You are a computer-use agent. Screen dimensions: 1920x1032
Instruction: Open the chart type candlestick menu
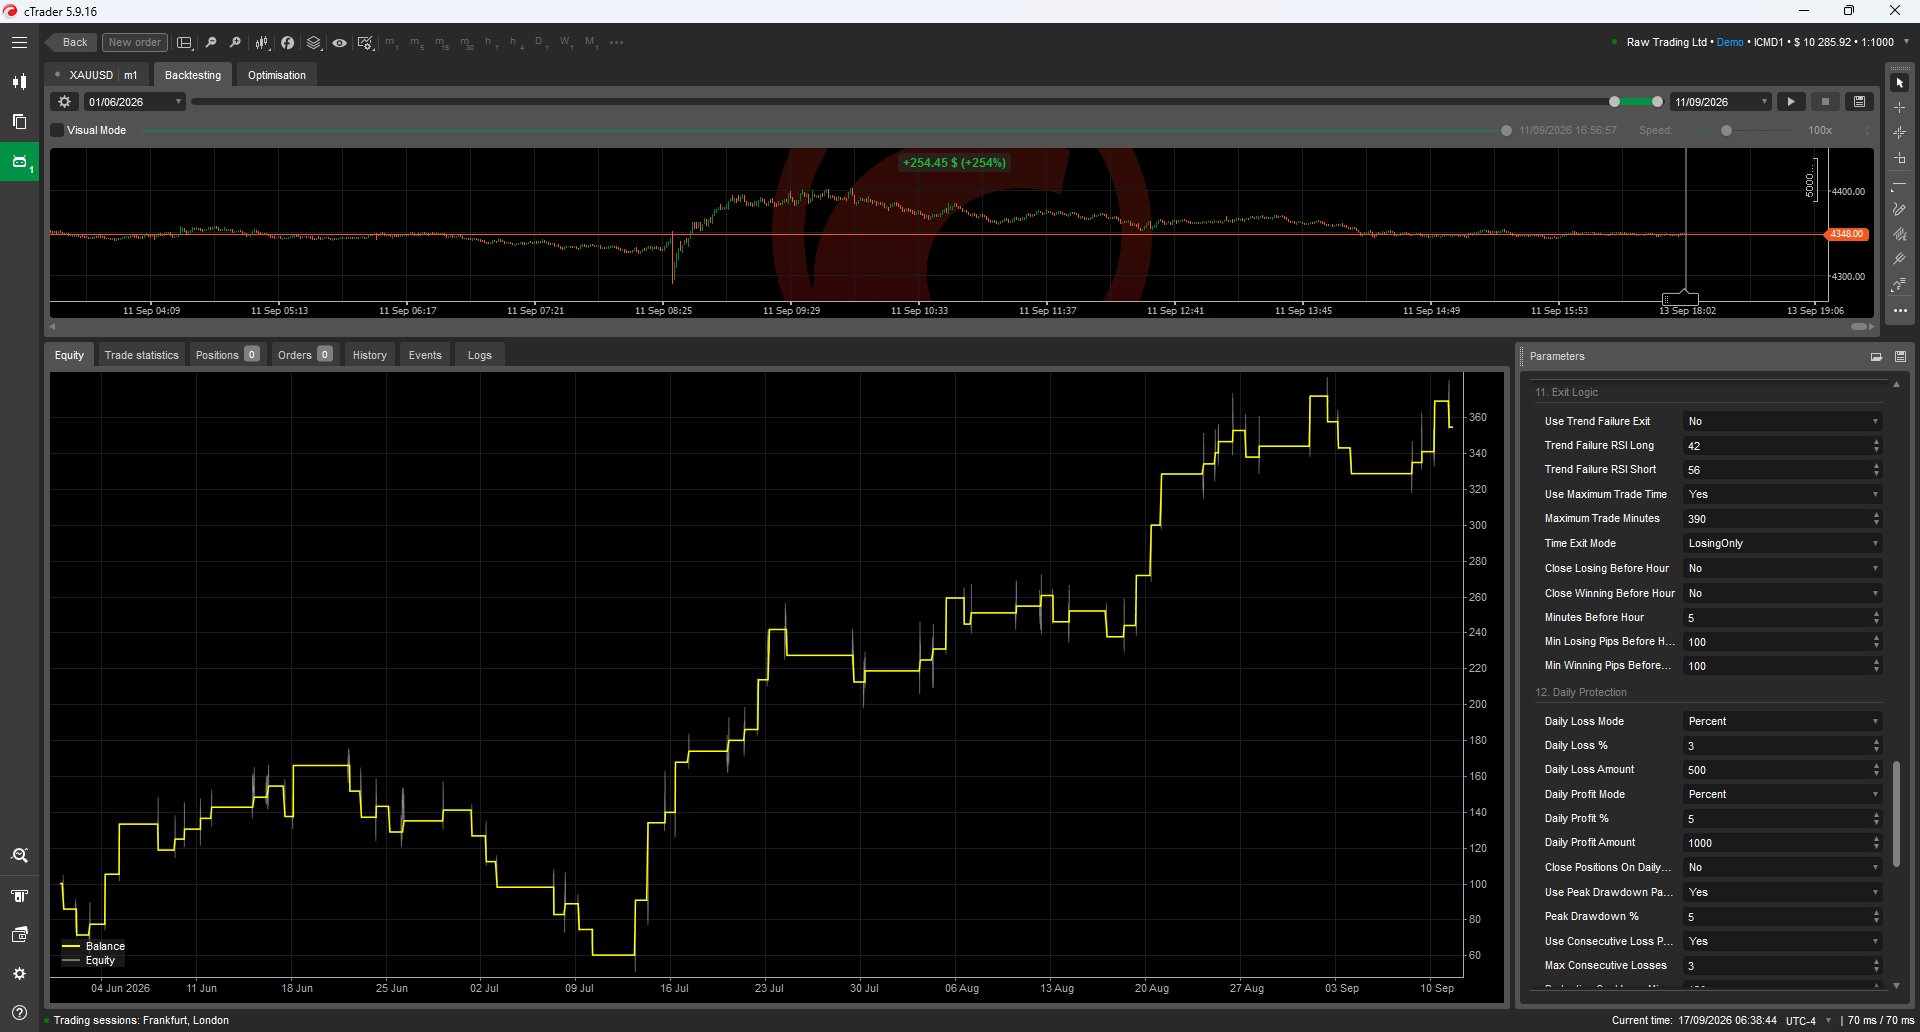point(262,43)
